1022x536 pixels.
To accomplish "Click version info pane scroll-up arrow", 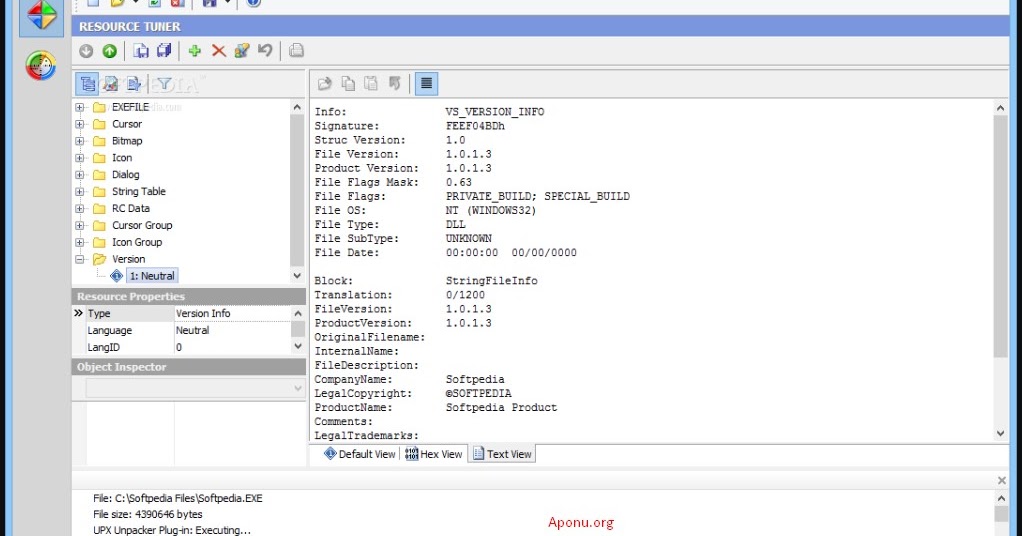I will (x=1000, y=108).
